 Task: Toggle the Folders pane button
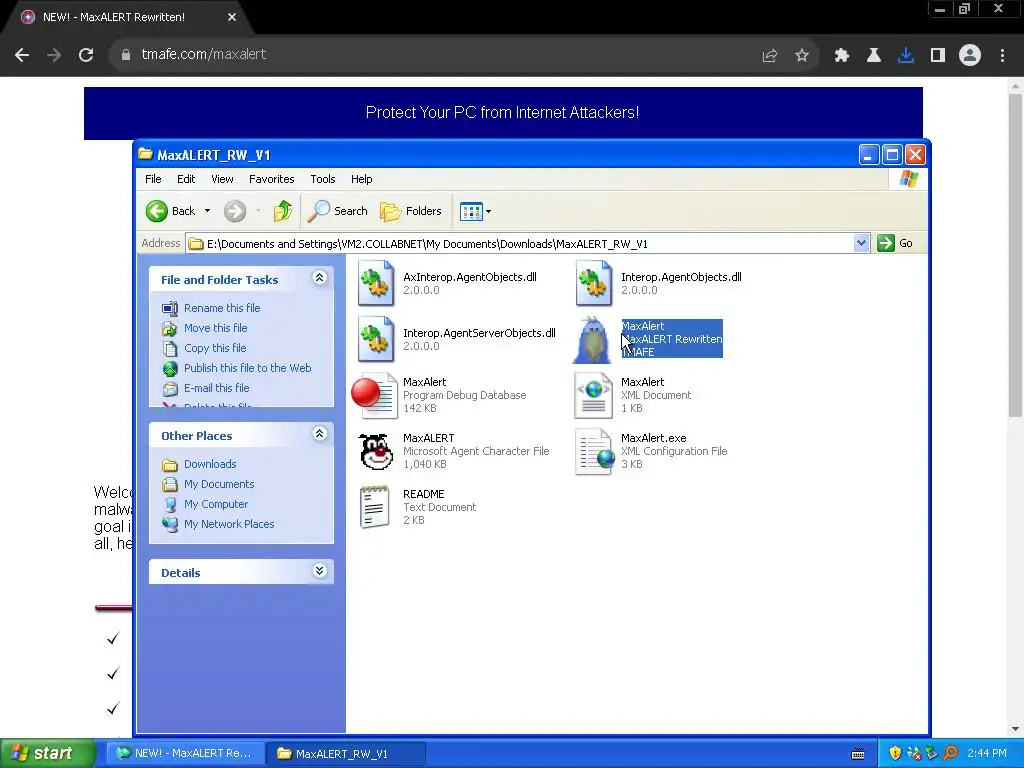pos(411,211)
